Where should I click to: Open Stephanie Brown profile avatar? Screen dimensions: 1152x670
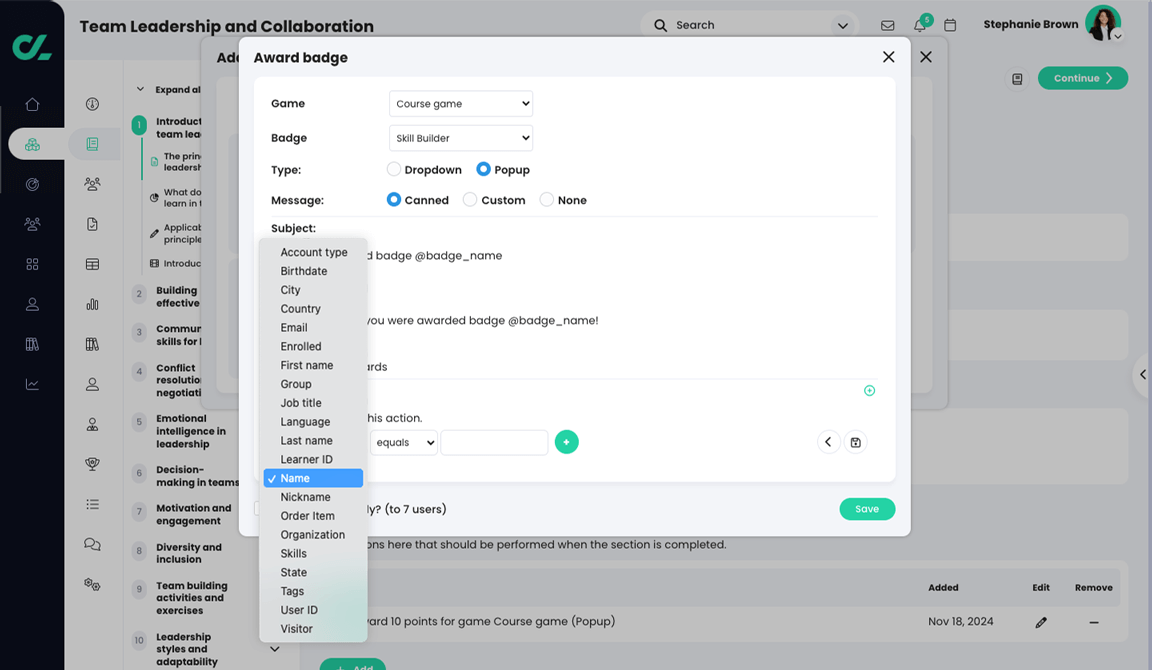(1103, 24)
